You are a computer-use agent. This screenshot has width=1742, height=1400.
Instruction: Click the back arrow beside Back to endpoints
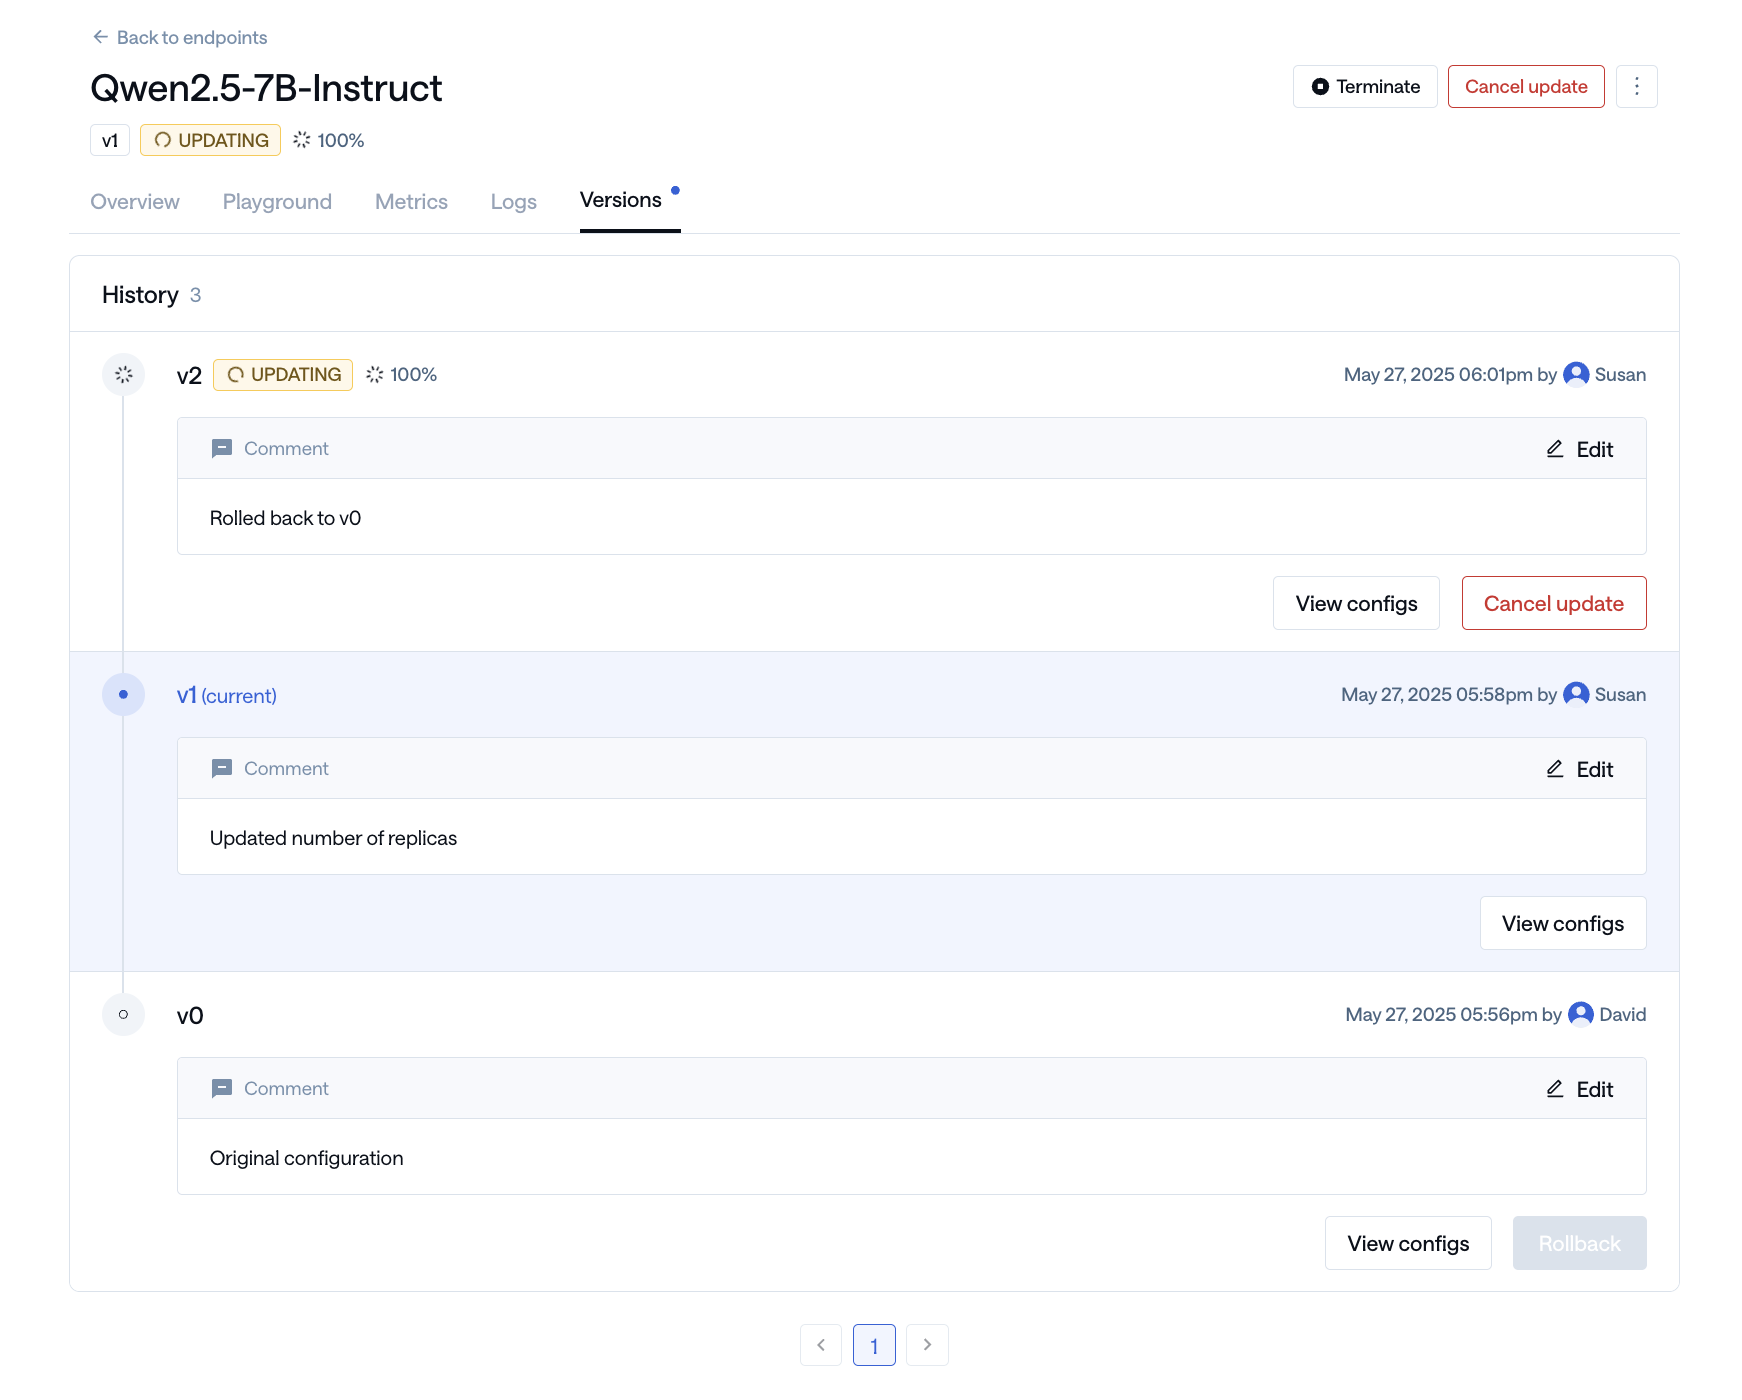click(100, 37)
